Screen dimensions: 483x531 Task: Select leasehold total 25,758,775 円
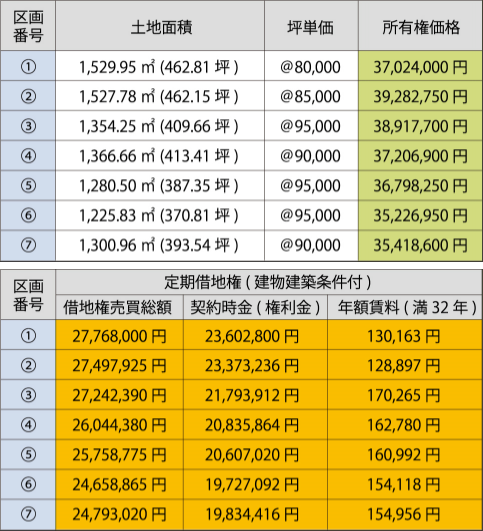(119, 454)
